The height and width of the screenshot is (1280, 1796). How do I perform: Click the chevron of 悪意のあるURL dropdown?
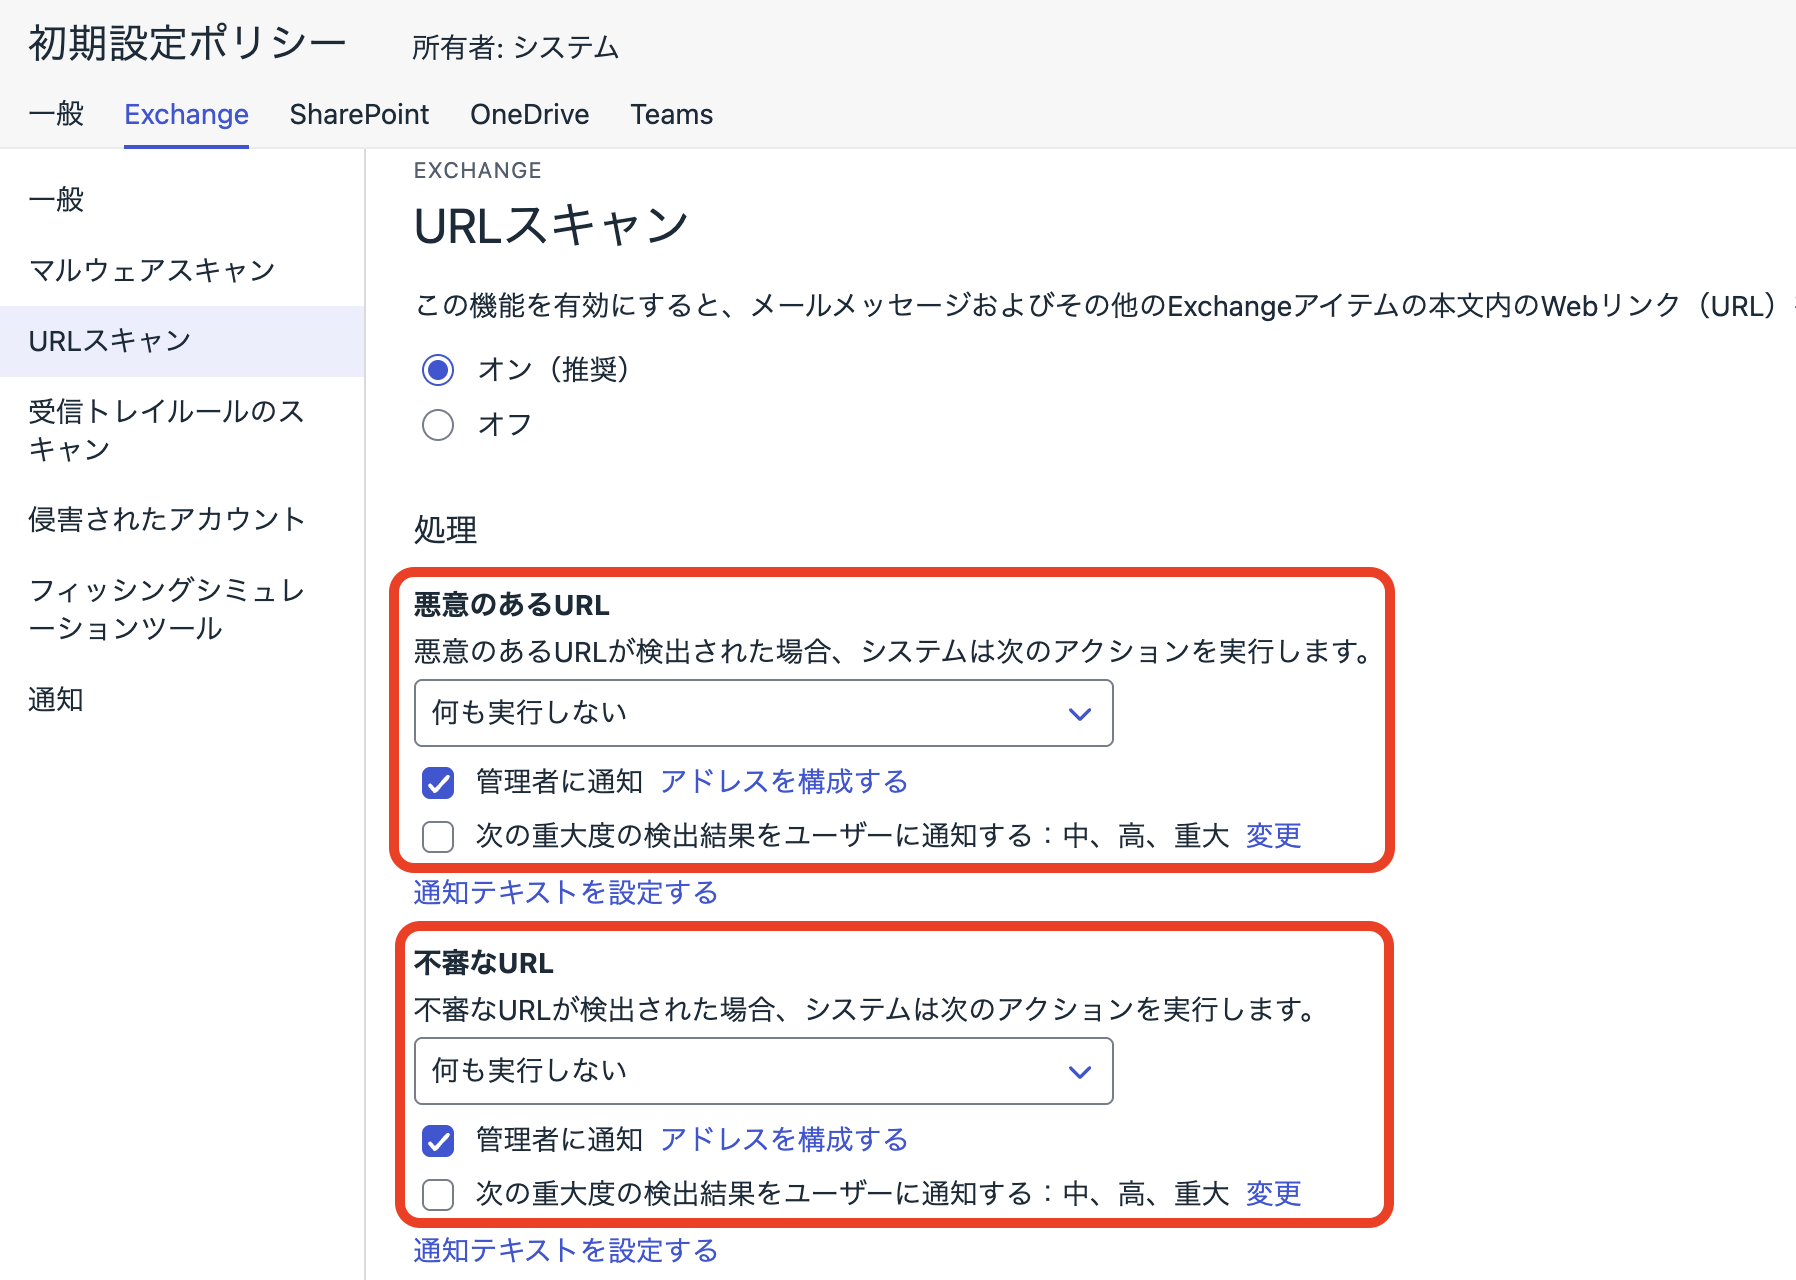pos(1079,714)
